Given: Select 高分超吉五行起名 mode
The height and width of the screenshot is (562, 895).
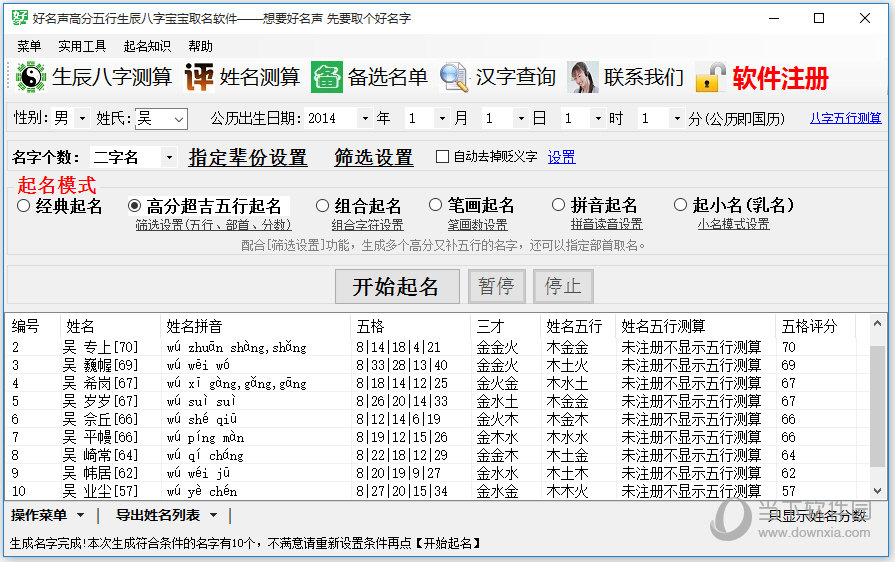Looking at the screenshot, I should coord(134,205).
